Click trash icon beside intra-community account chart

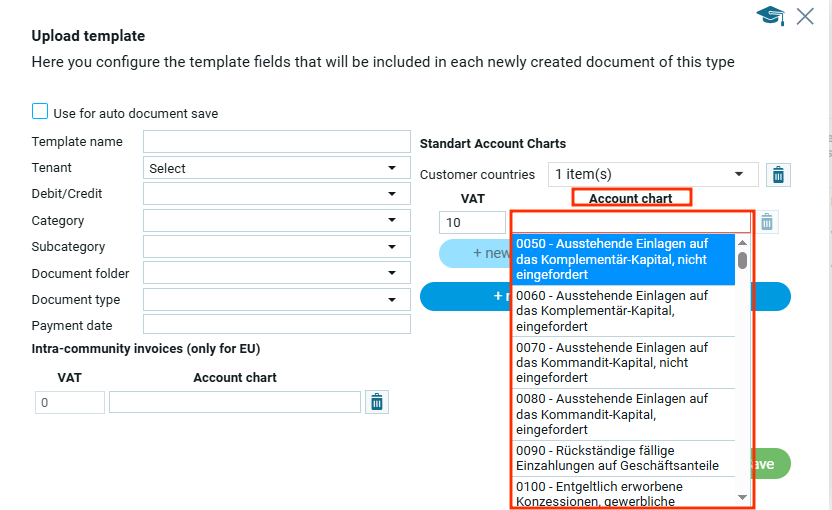point(377,402)
